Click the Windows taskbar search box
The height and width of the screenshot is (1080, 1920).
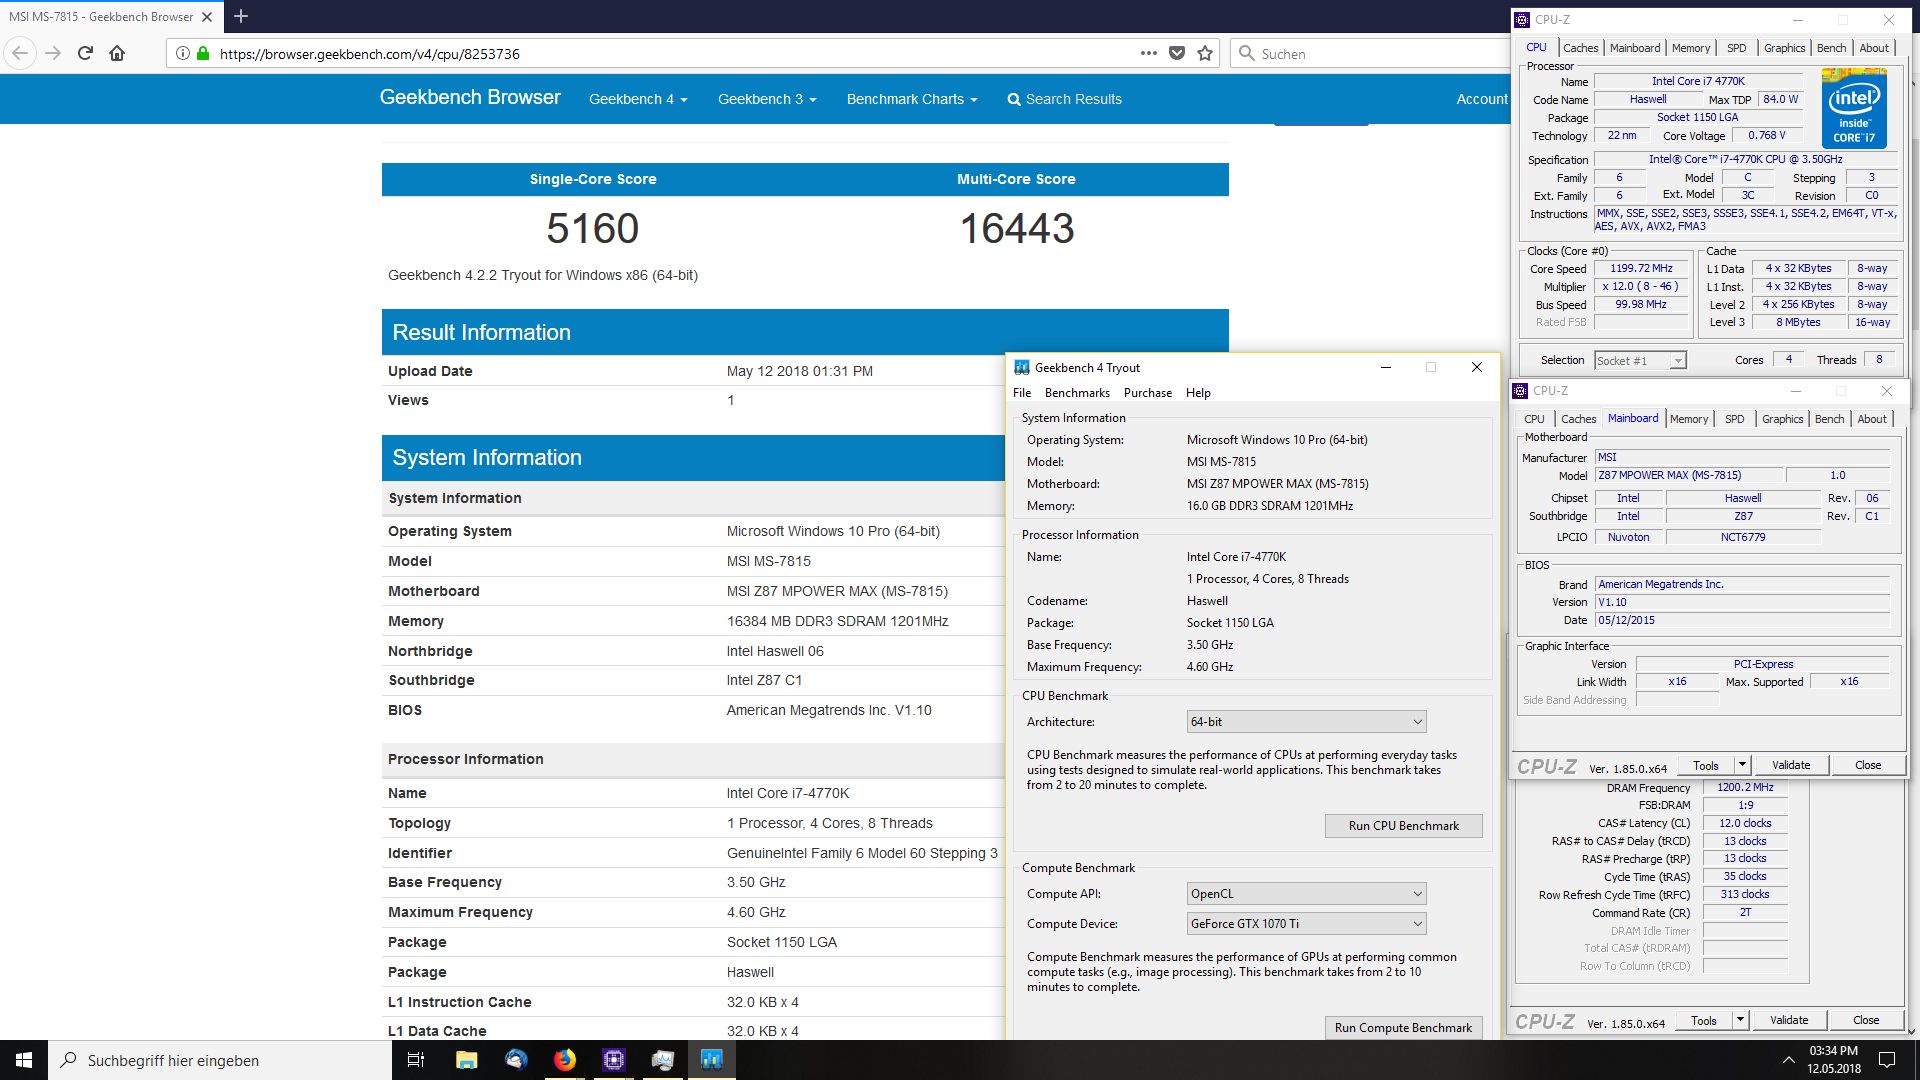(x=220, y=1060)
